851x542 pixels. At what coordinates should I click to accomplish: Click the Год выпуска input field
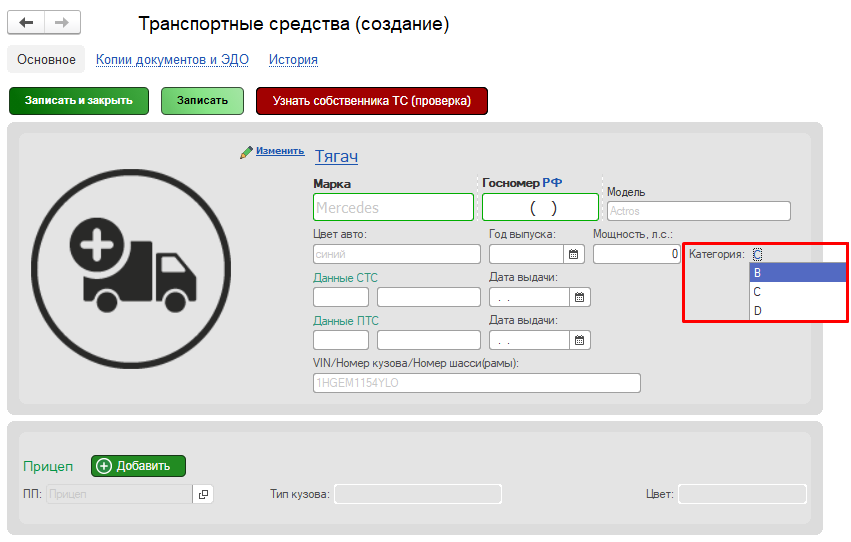click(526, 254)
